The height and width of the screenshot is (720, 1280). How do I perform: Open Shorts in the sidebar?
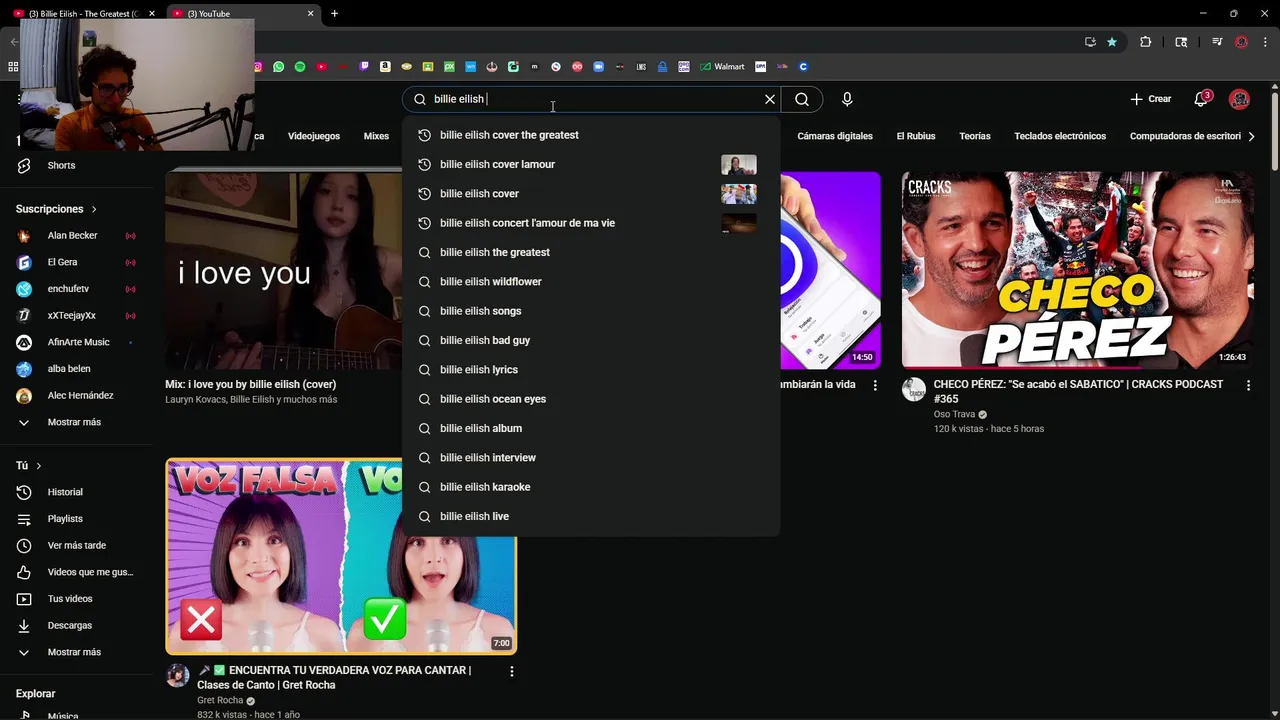tap(61, 165)
